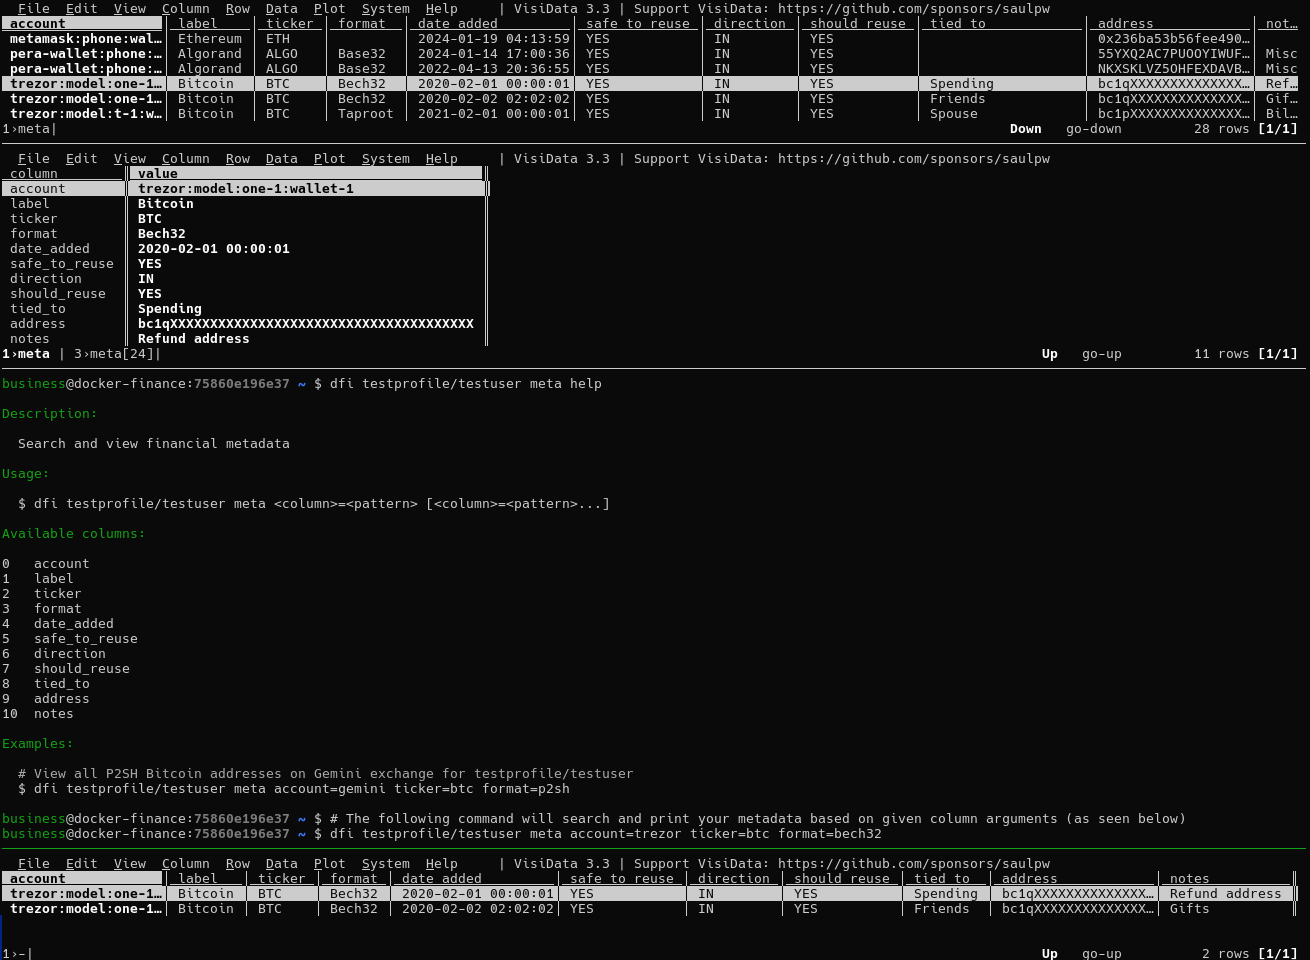Open the File menu in the top VisiData pane
Screen dimensions: 1310x960
33,8
